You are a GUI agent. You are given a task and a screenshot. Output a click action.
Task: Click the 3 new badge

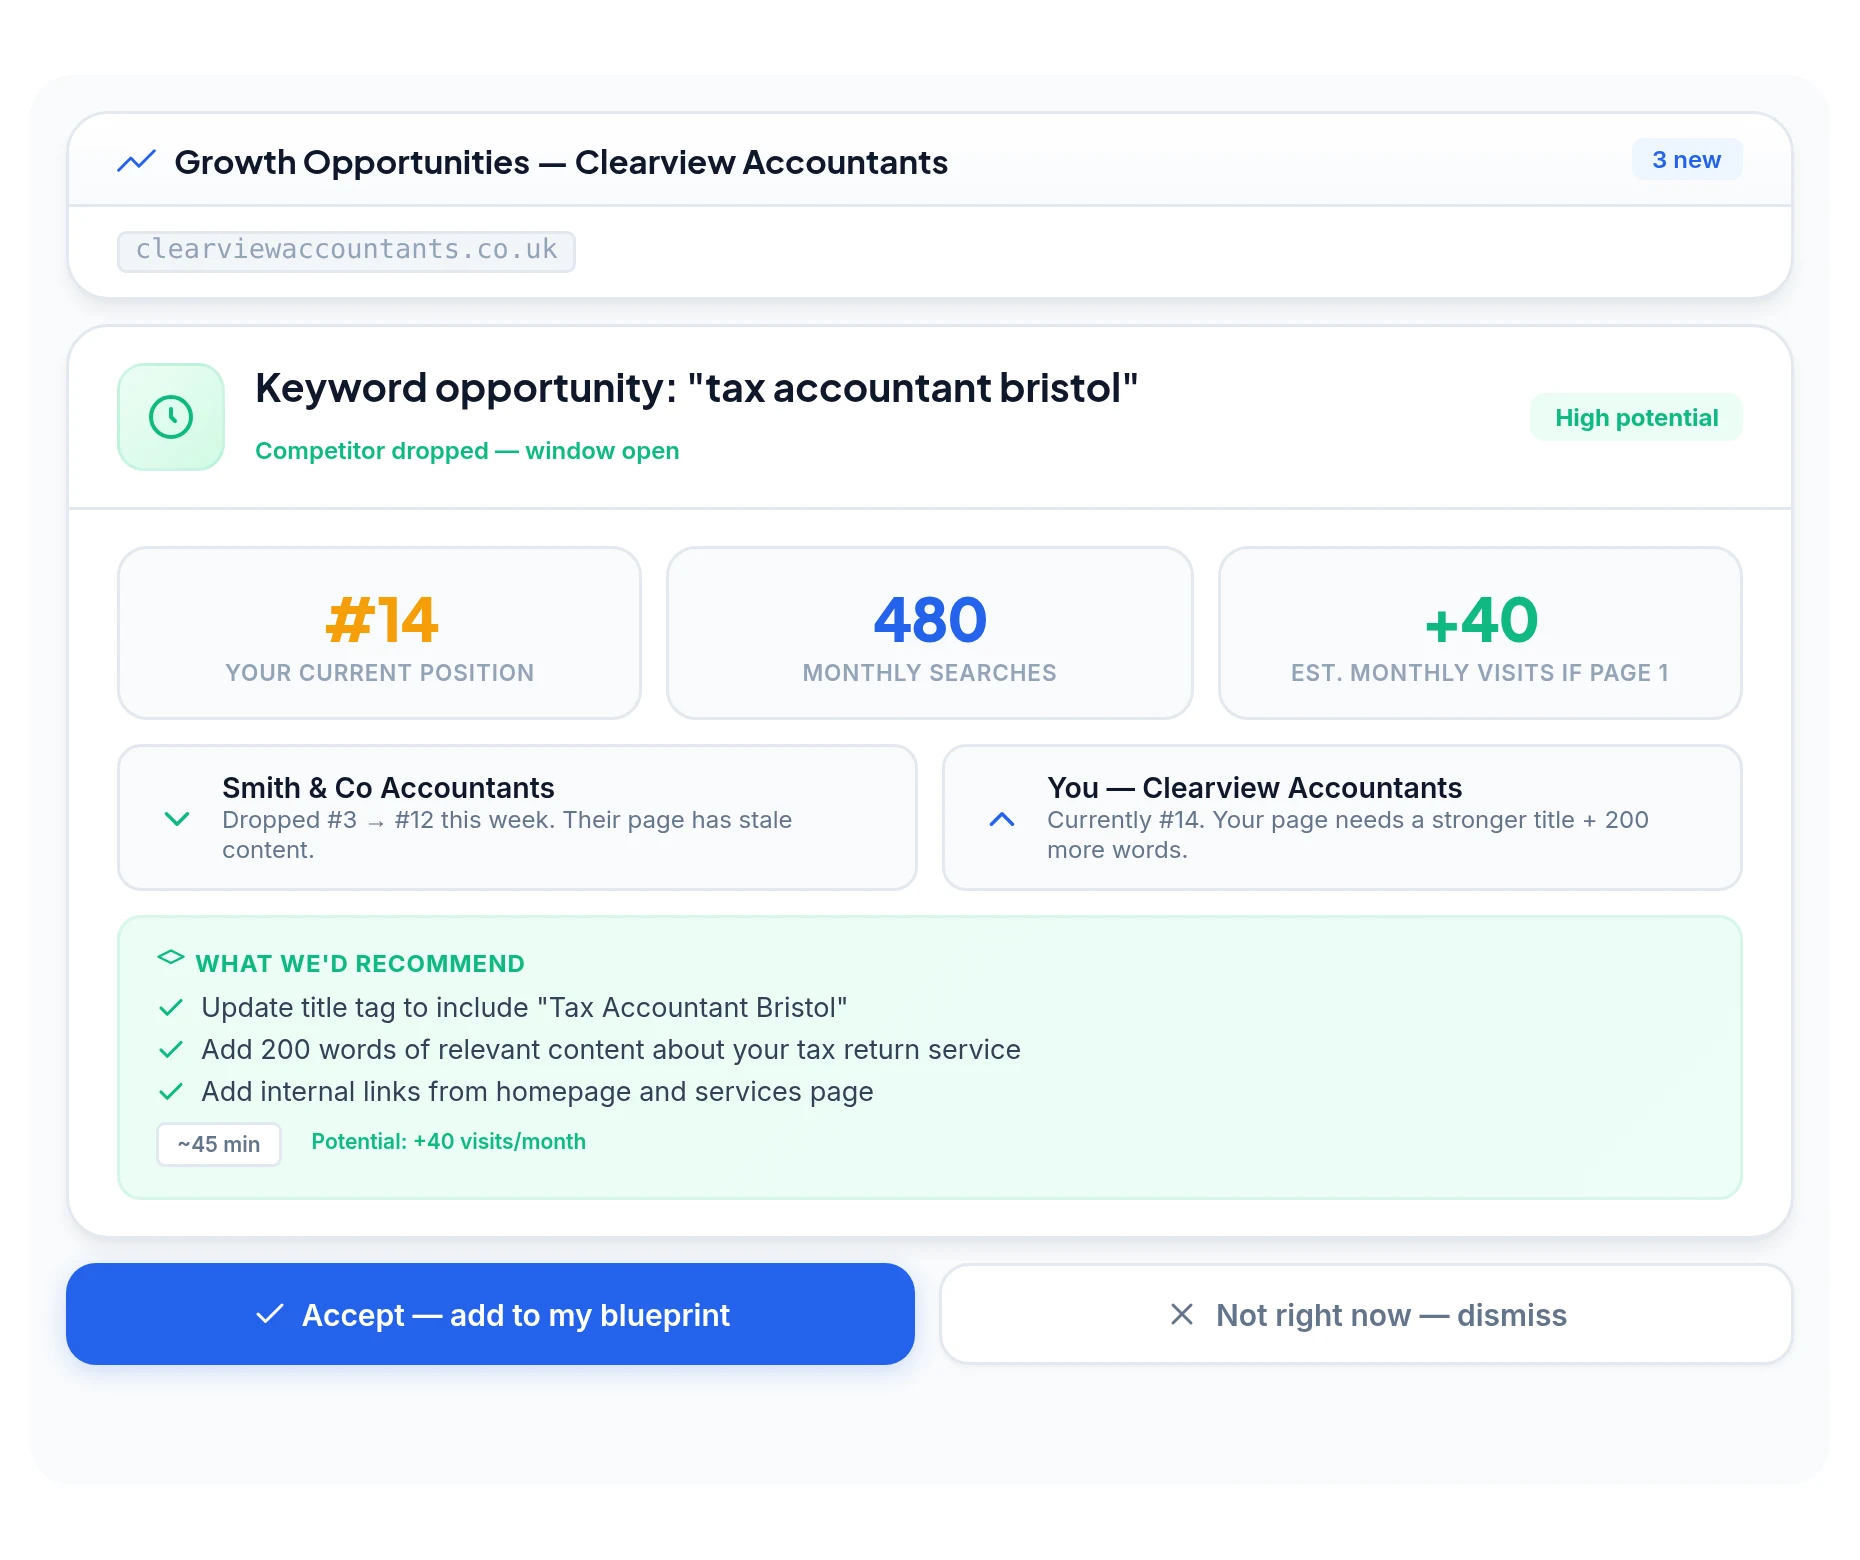[1686, 160]
